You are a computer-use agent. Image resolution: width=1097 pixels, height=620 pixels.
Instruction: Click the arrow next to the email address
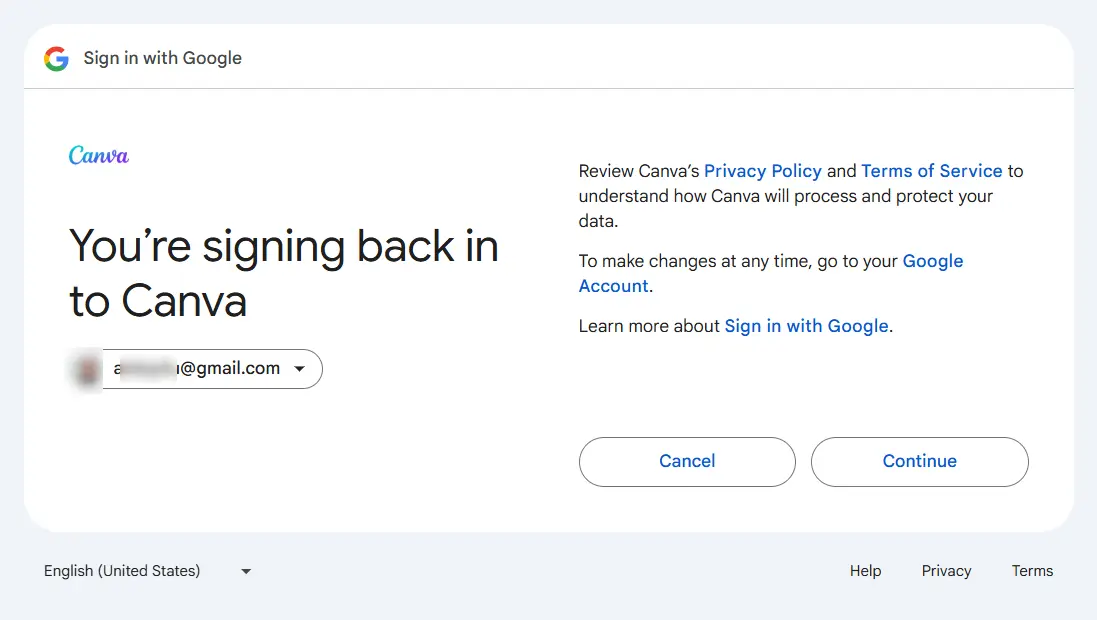[x=299, y=369]
